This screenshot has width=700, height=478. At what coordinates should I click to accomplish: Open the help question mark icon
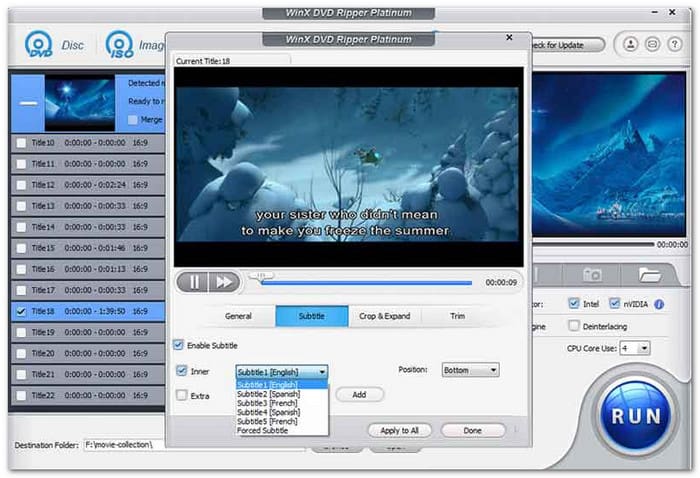click(x=674, y=44)
